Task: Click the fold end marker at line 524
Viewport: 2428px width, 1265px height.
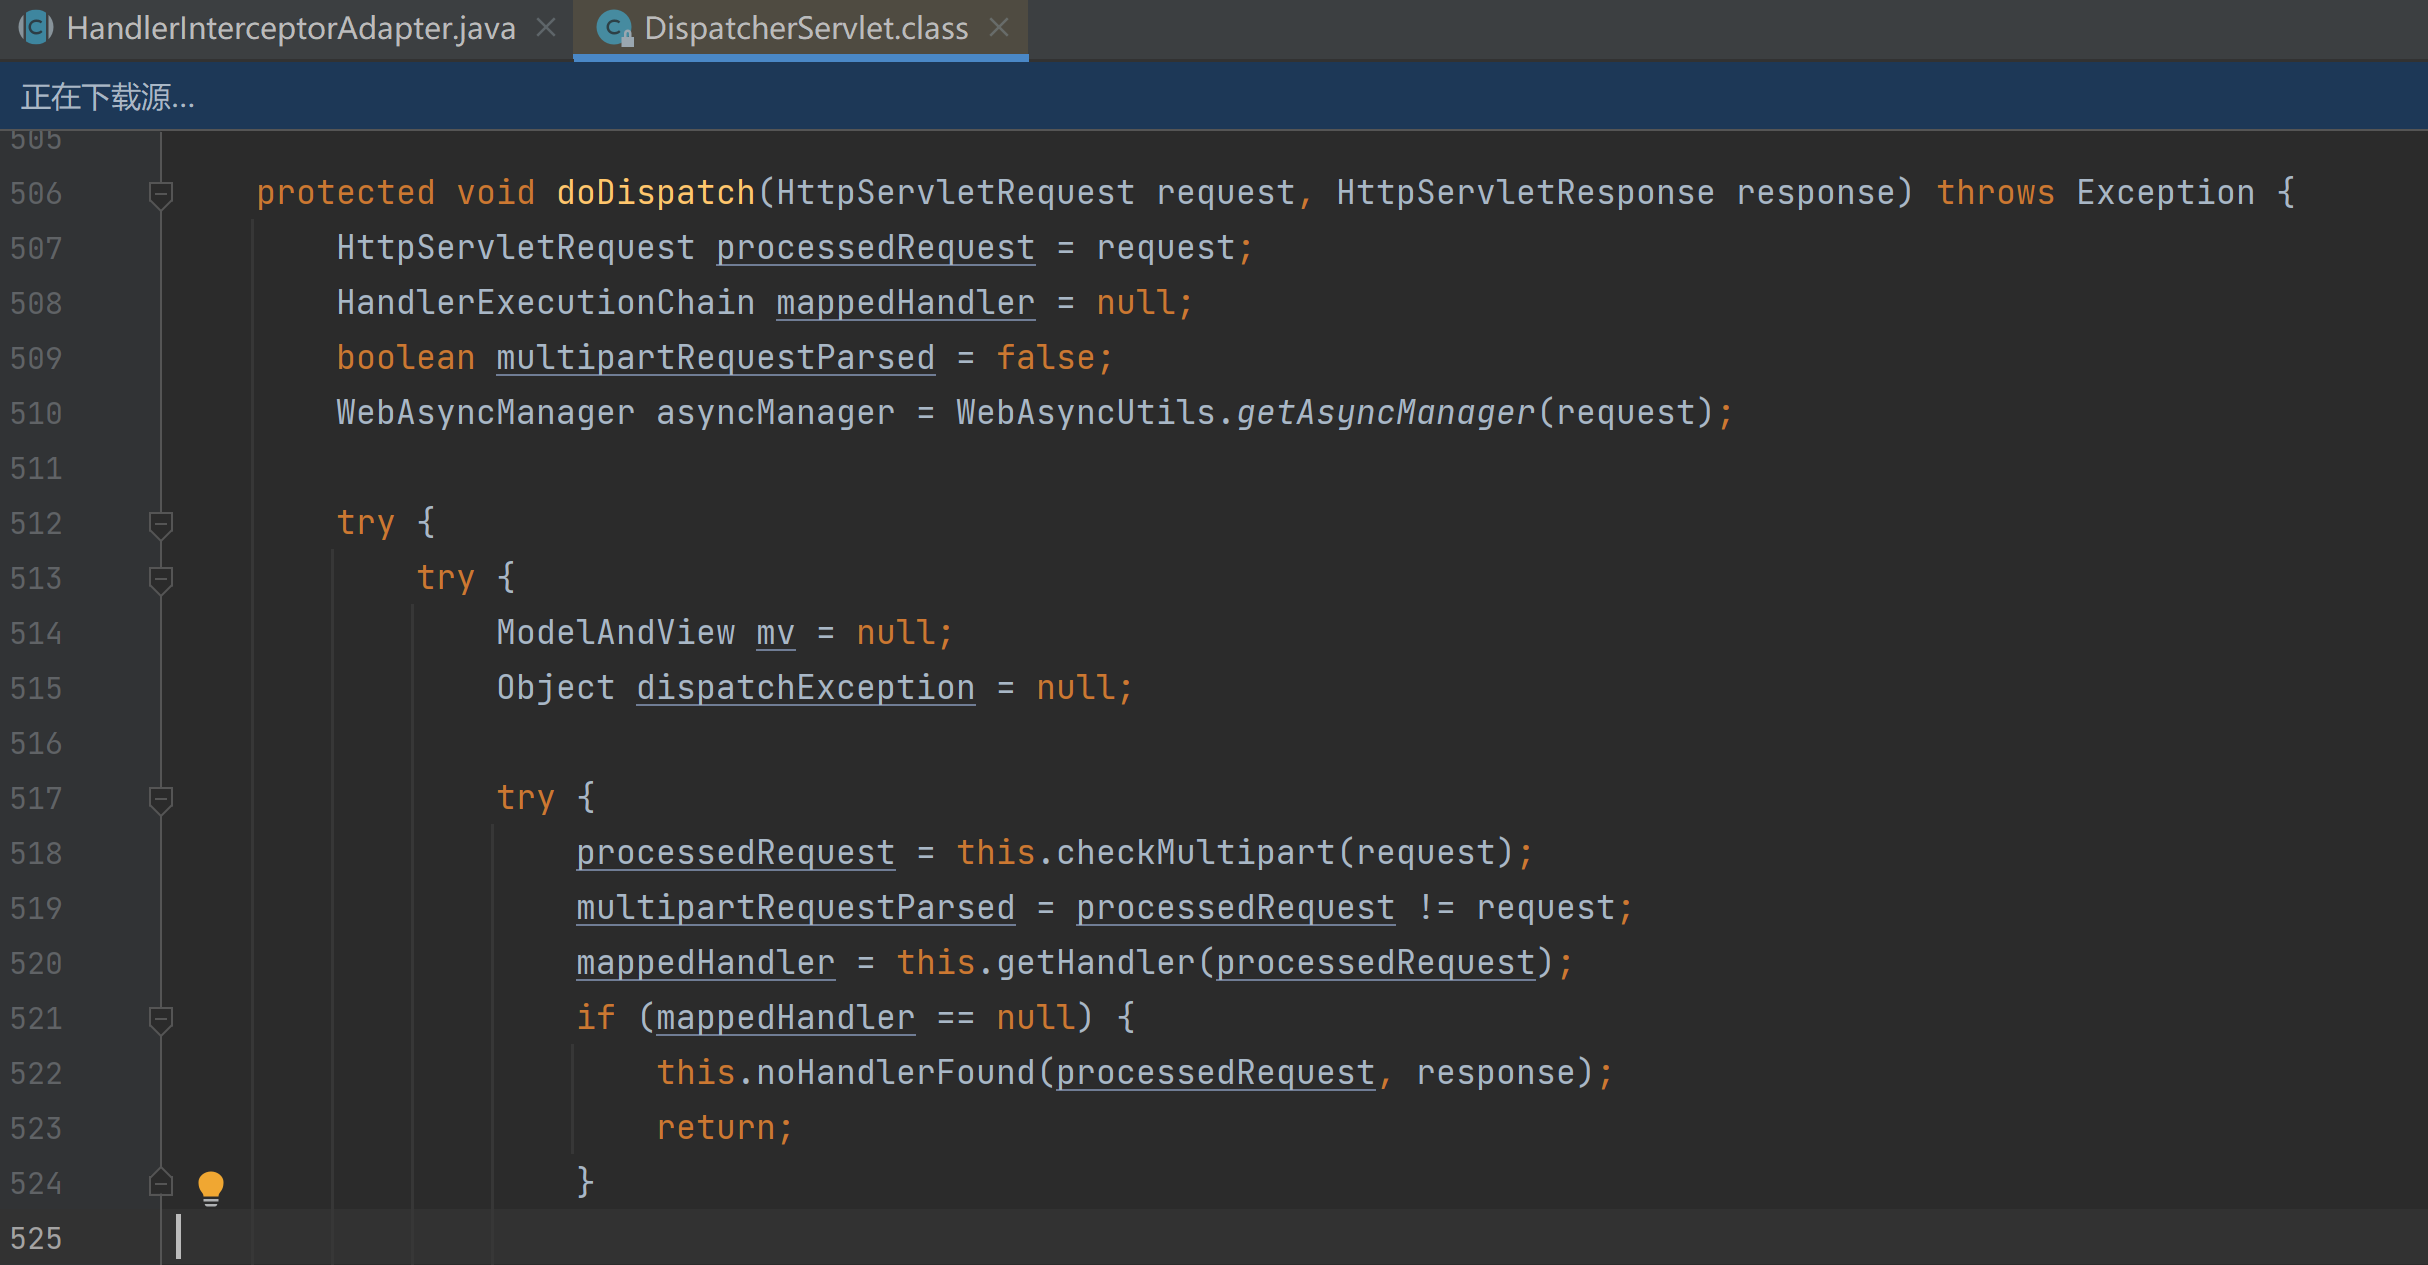Action: (x=160, y=1183)
